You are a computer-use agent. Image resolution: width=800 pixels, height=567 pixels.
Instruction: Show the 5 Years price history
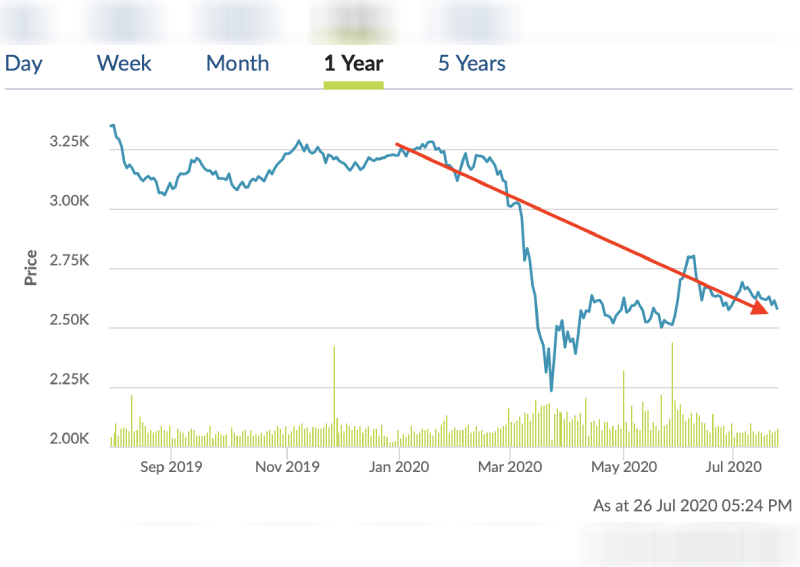click(471, 63)
